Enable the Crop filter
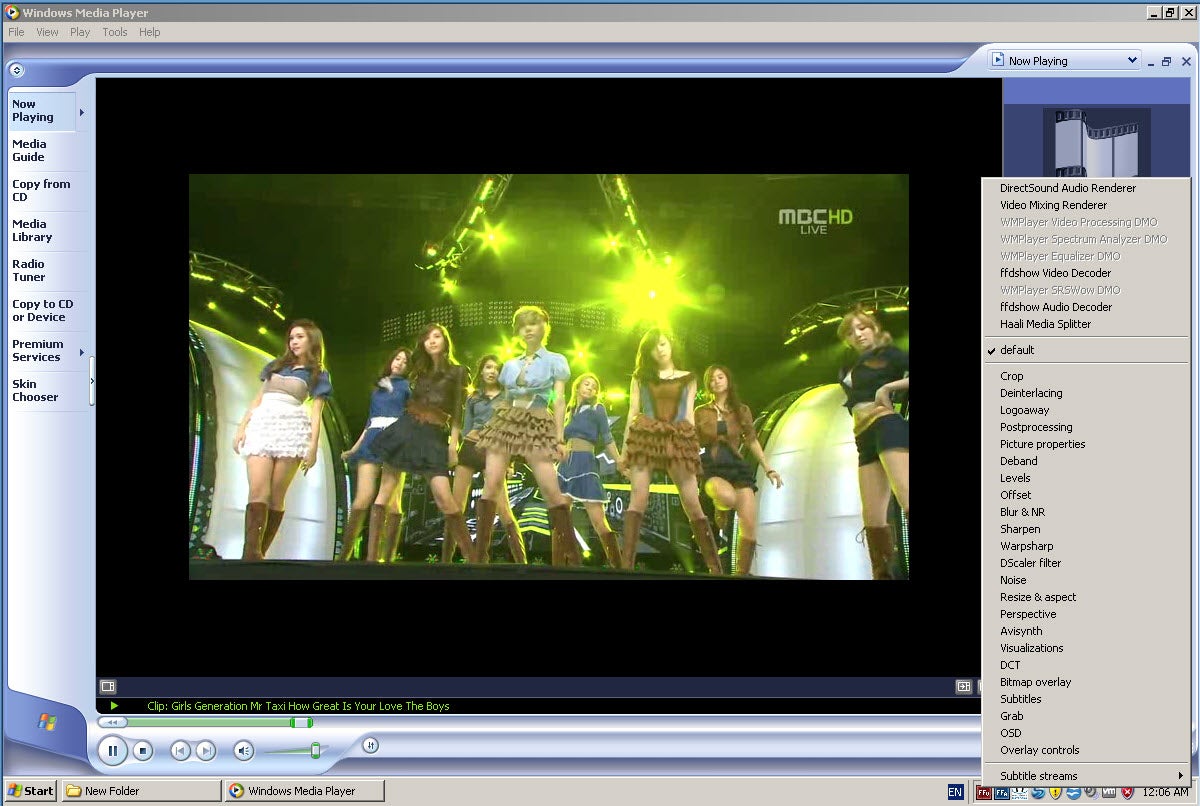The width and height of the screenshot is (1200, 806). [1086, 376]
